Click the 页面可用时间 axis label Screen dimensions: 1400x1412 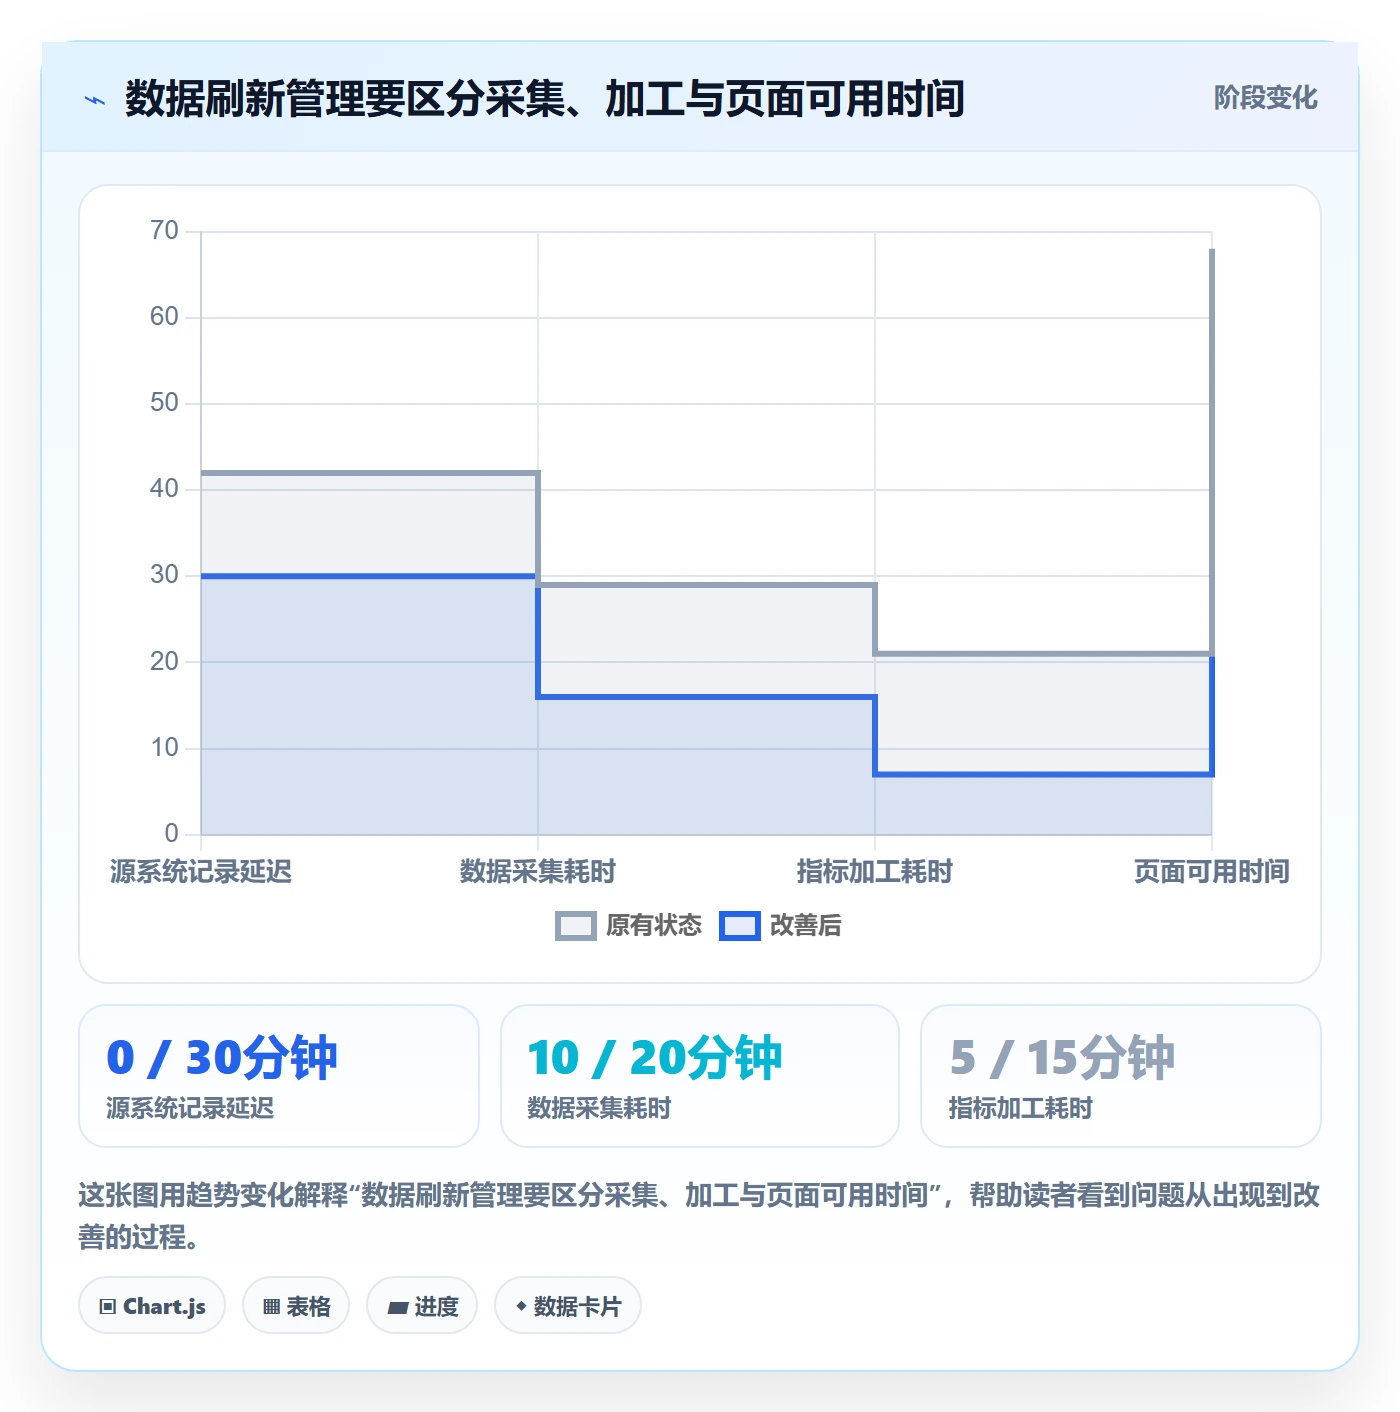[1212, 872]
